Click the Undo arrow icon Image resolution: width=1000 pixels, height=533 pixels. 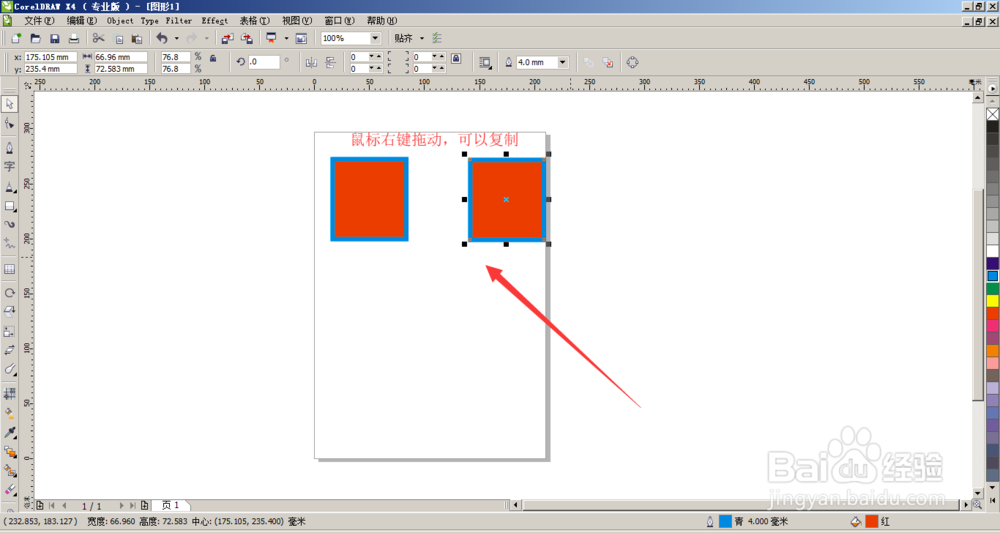(162, 38)
